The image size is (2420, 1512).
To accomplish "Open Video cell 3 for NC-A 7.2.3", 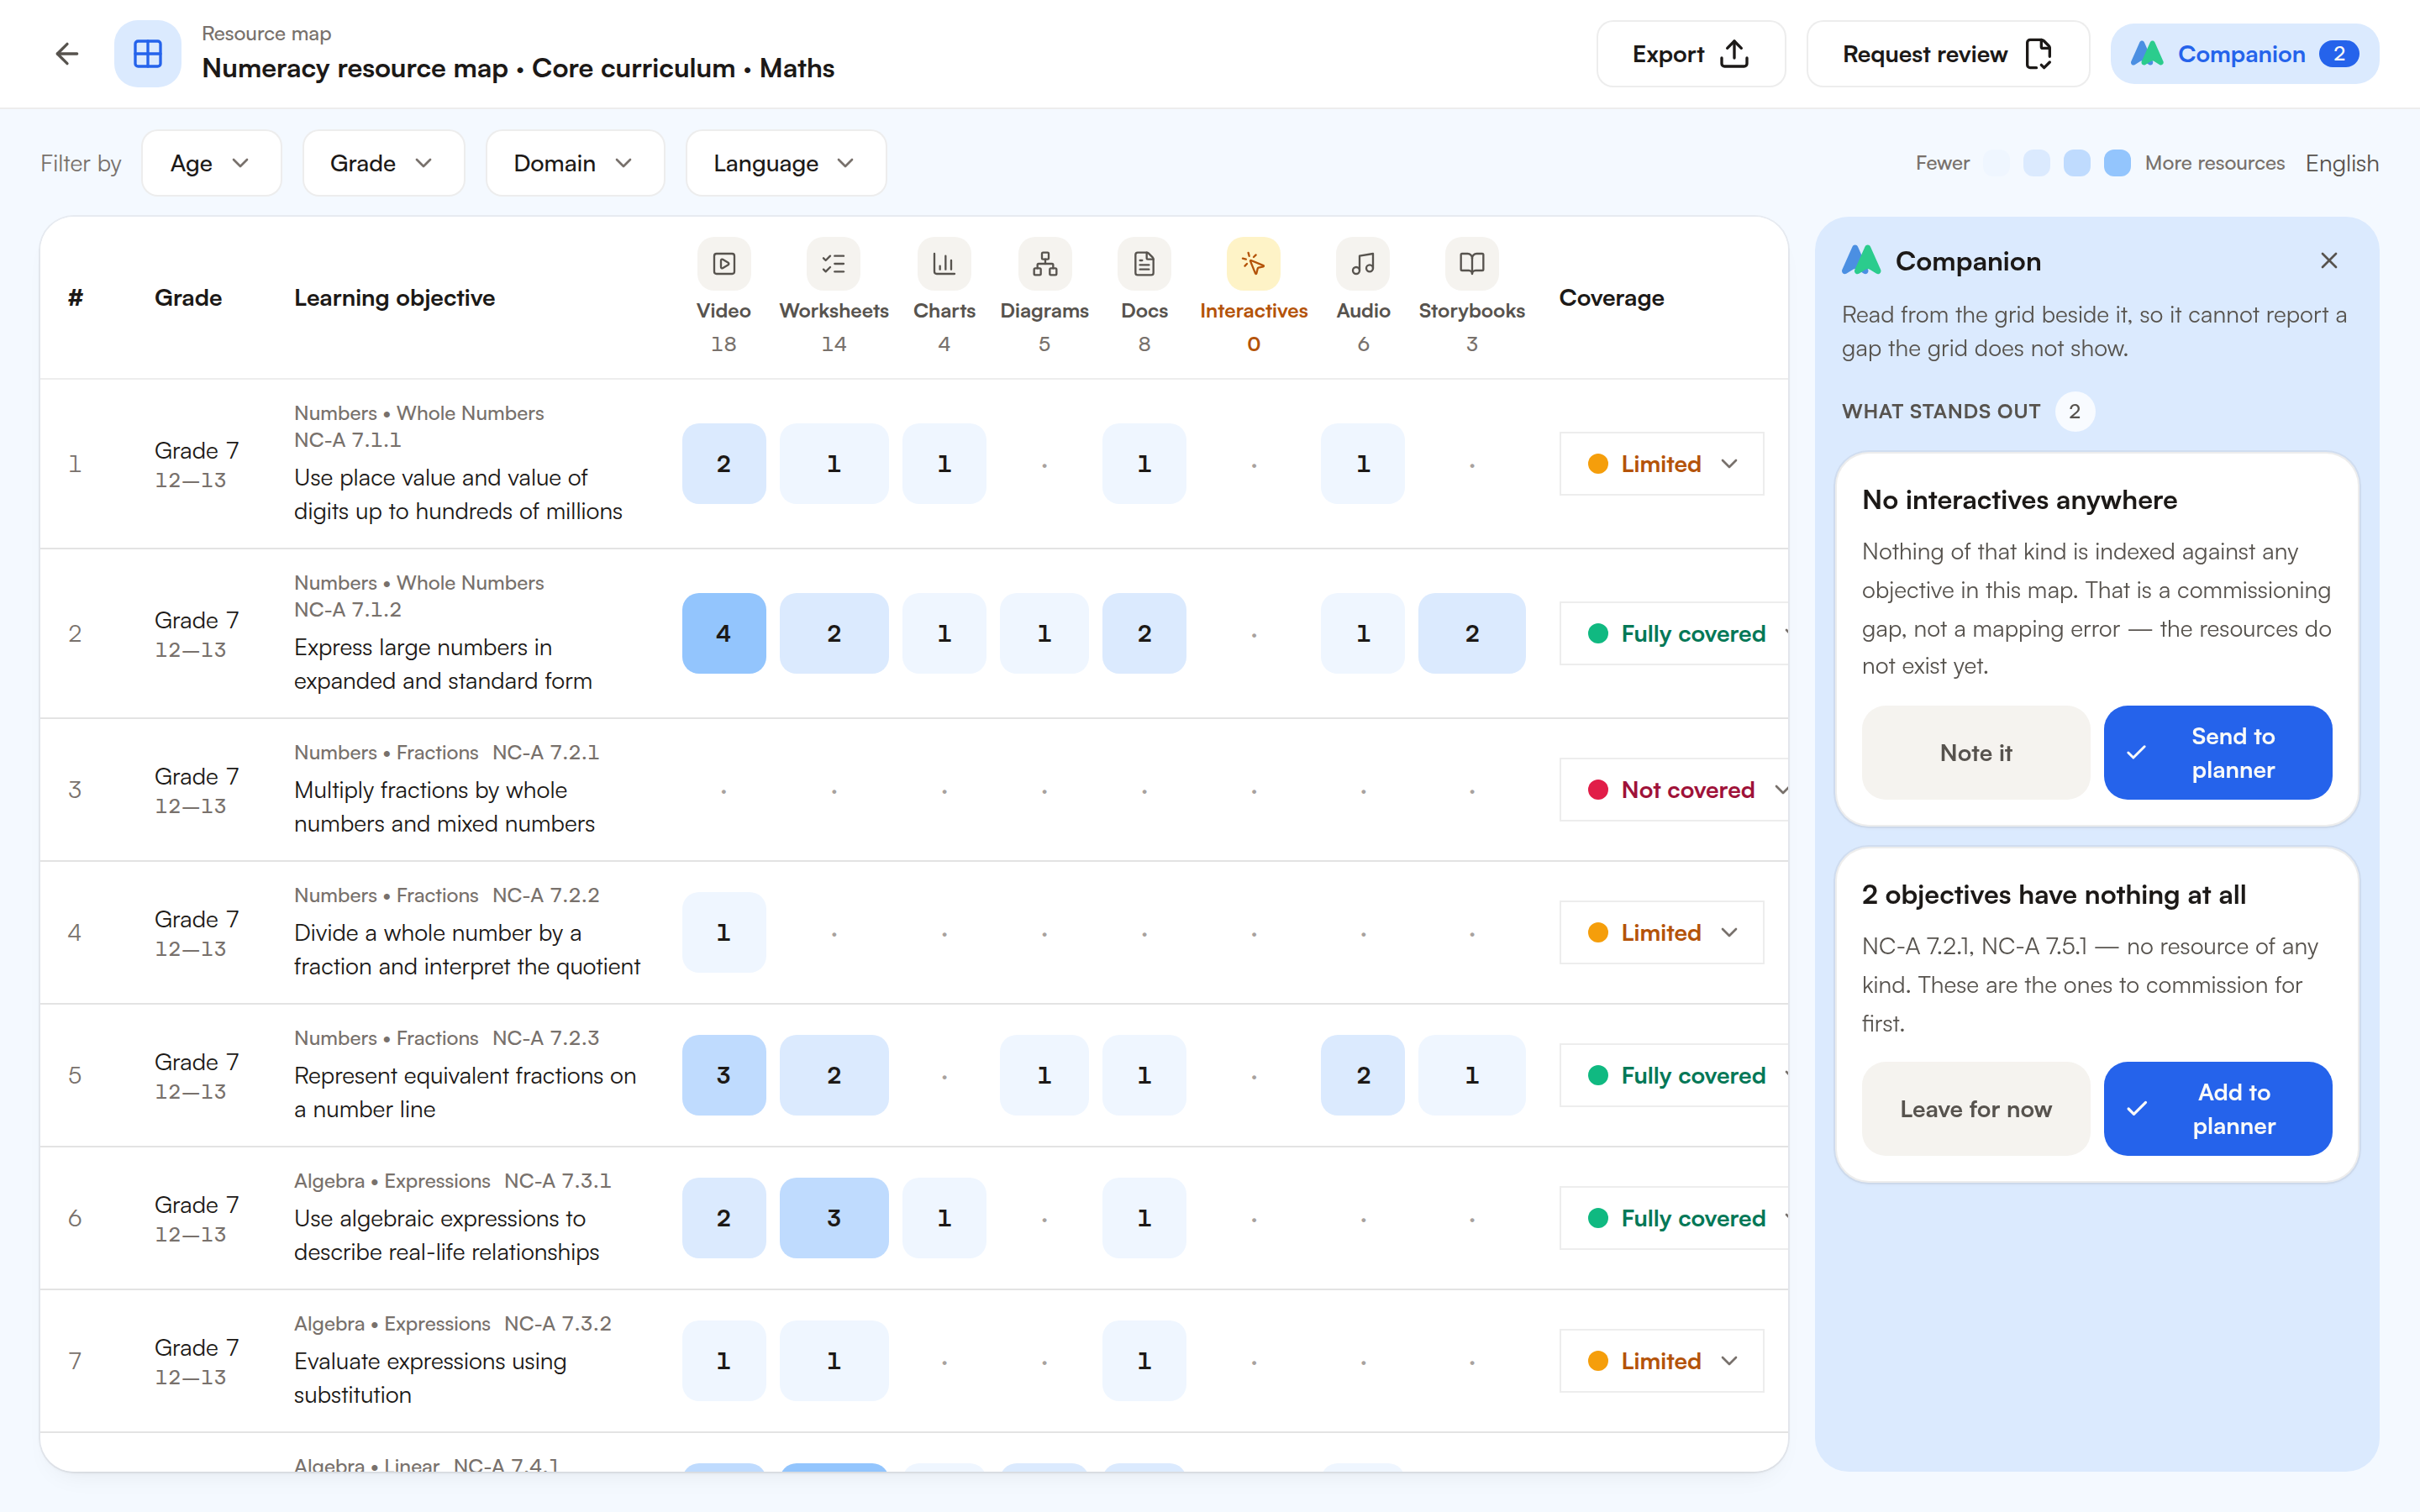I will tap(724, 1075).
